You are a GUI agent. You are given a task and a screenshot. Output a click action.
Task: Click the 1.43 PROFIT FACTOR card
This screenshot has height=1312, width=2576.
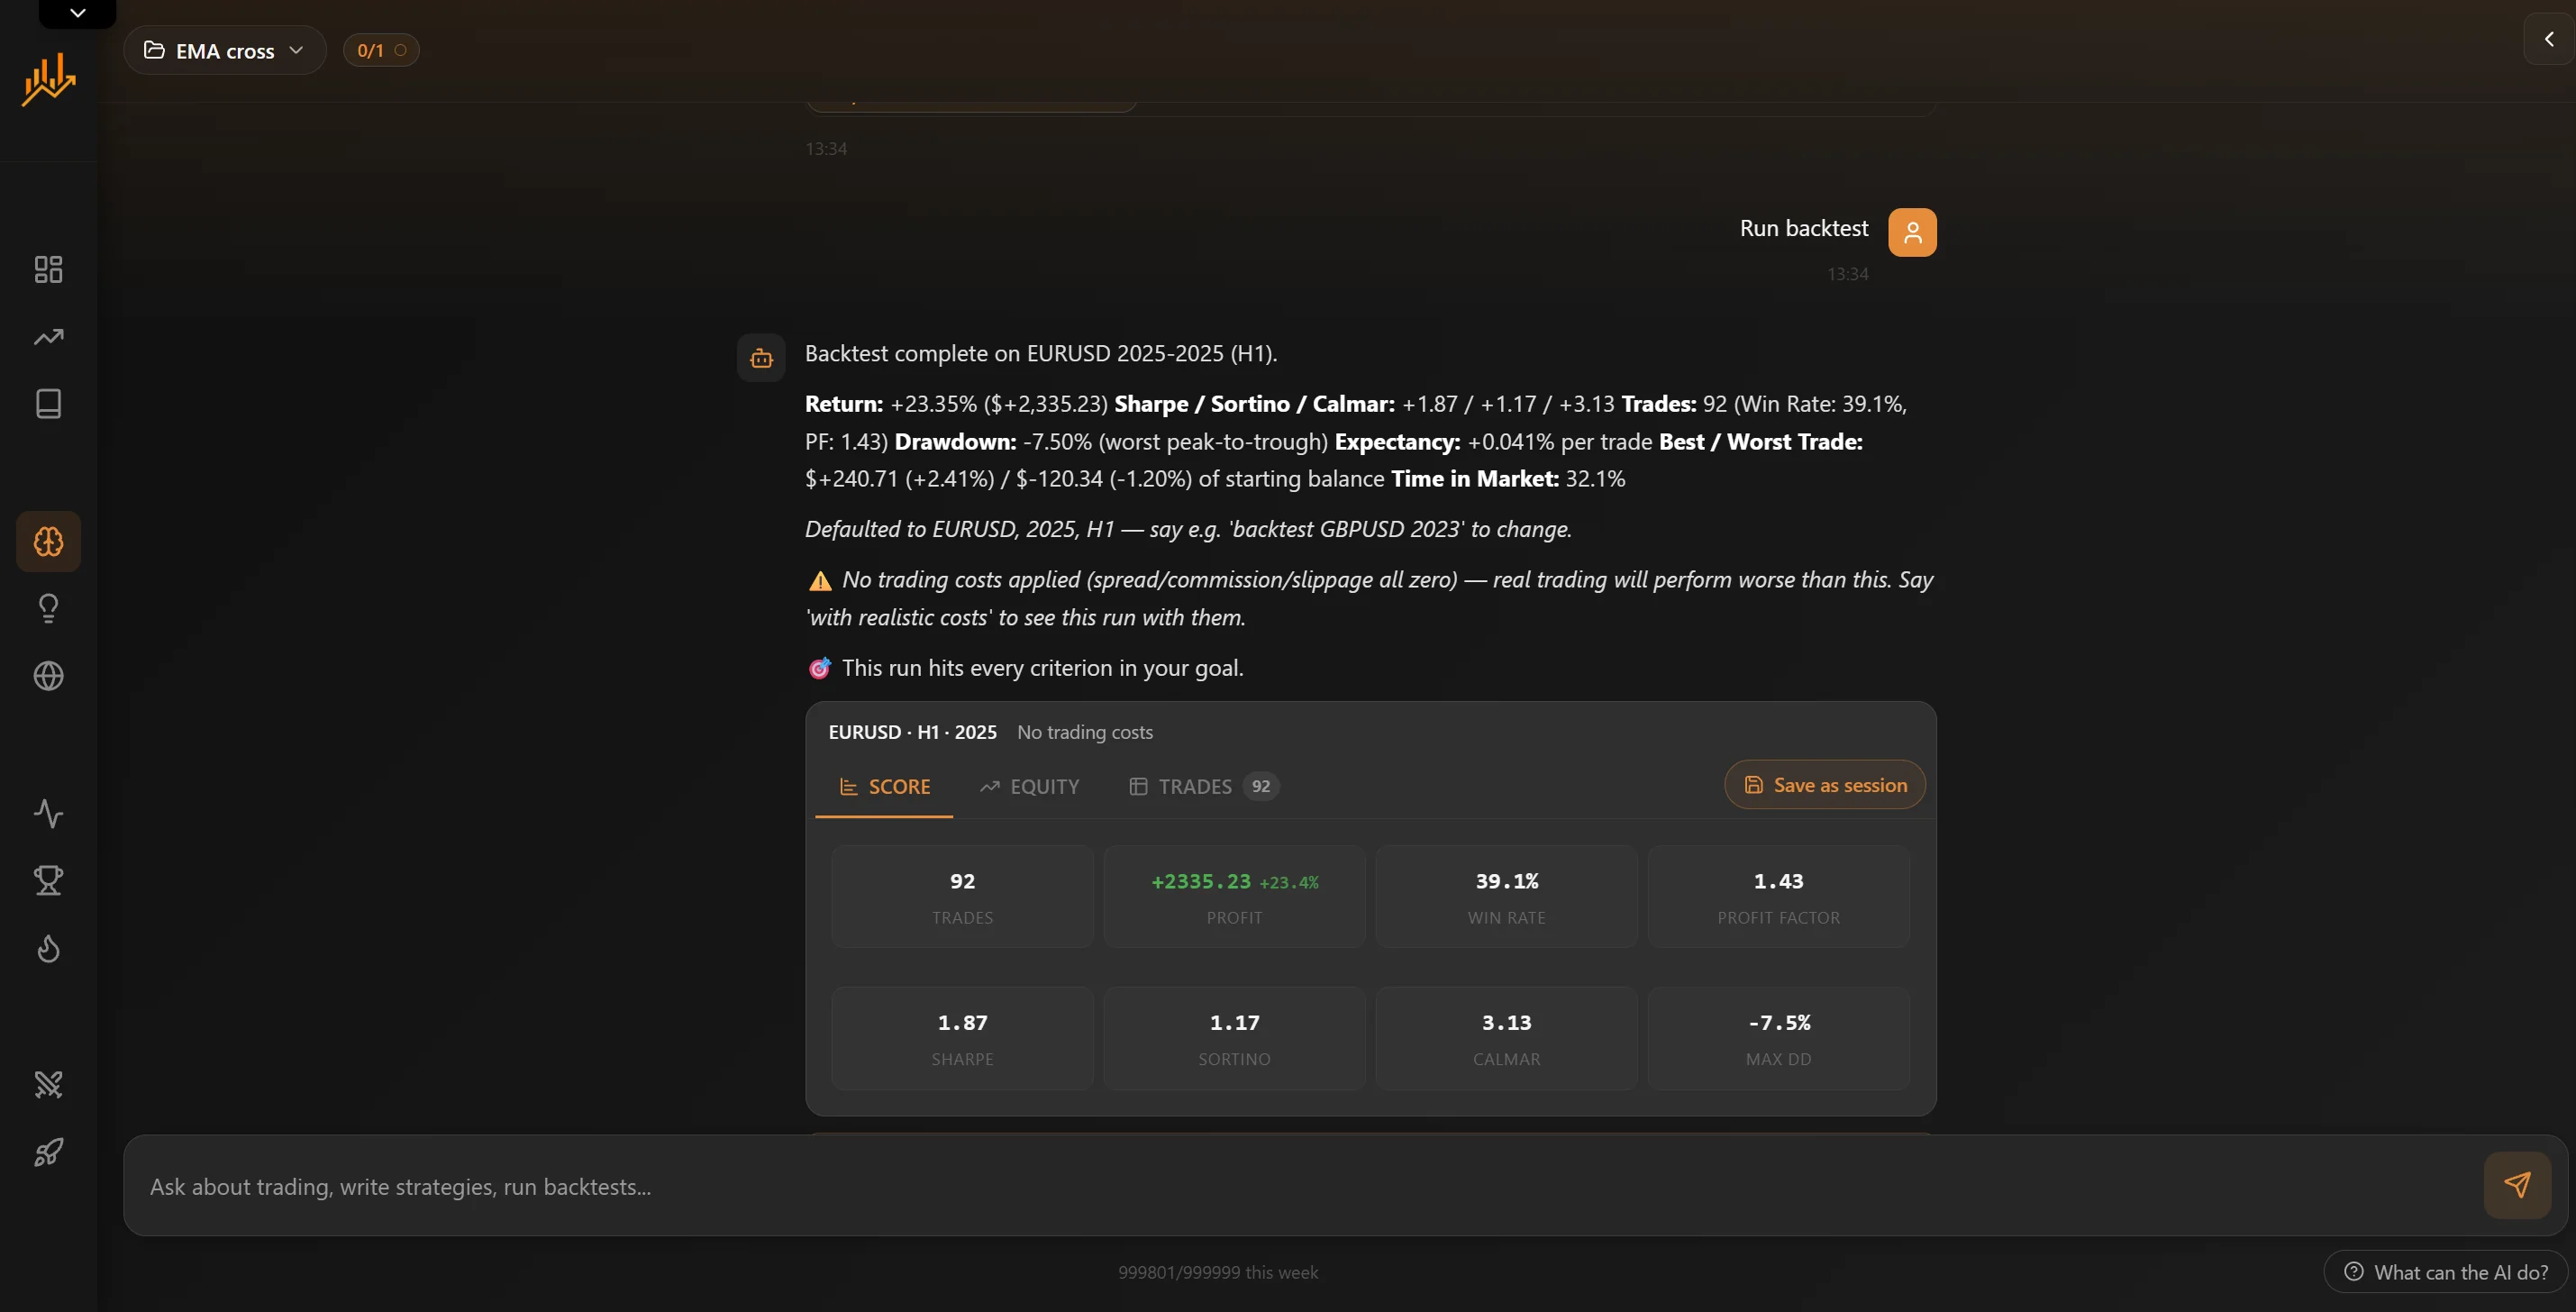1778,897
